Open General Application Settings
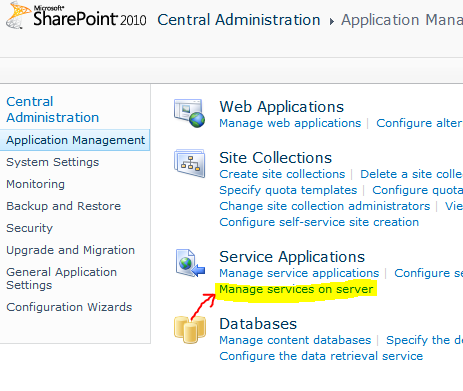Image resolution: width=463 pixels, height=391 pixels. tap(61, 278)
